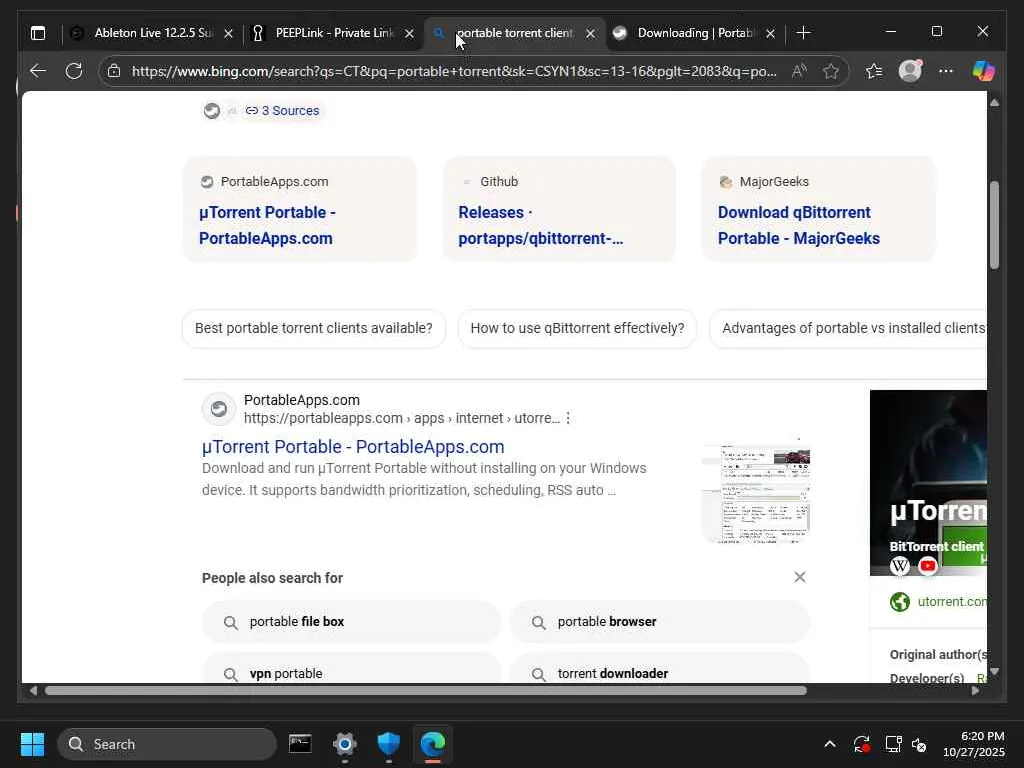Open the Settings gear taskbar icon
1024x768 pixels.
(344, 744)
